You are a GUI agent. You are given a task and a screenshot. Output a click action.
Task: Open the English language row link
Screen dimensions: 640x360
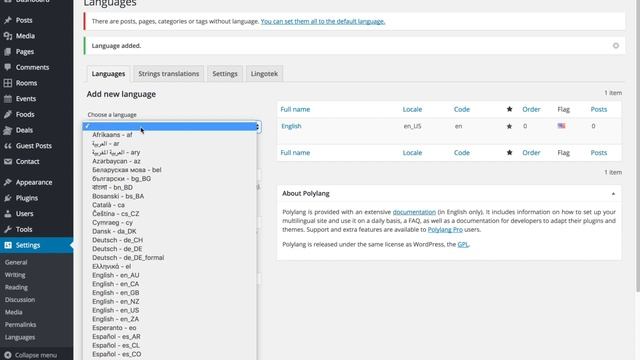(x=291, y=126)
